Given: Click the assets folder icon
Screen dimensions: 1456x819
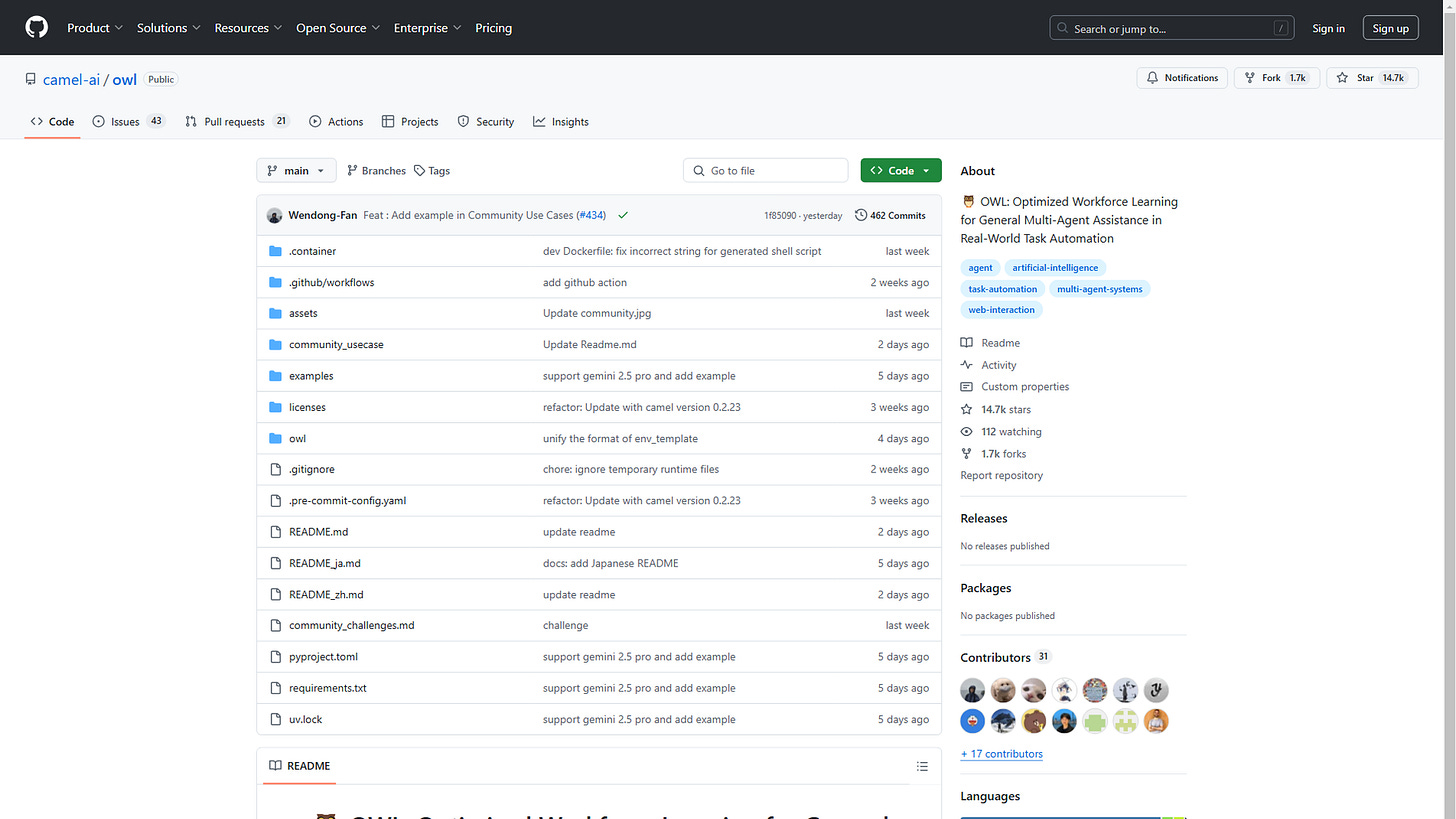Looking at the screenshot, I should point(276,313).
